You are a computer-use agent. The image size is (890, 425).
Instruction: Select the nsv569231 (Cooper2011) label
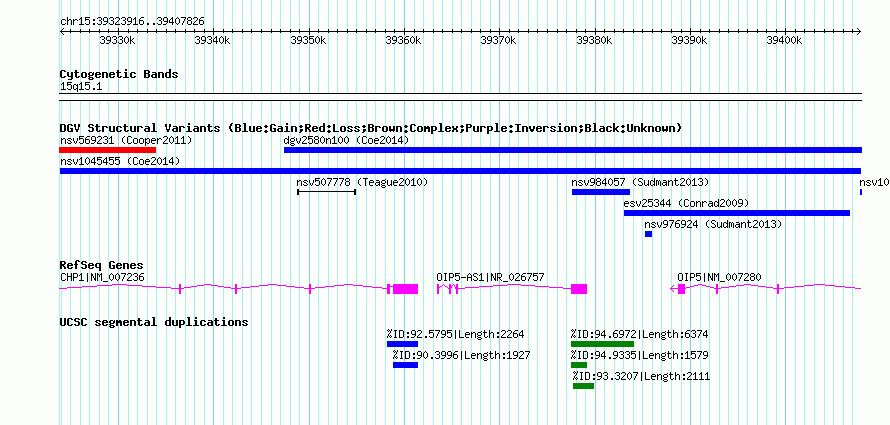tap(126, 140)
